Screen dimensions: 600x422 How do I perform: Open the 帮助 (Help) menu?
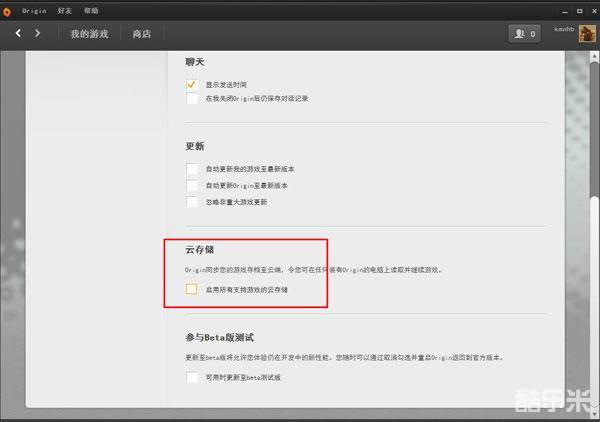(x=91, y=8)
